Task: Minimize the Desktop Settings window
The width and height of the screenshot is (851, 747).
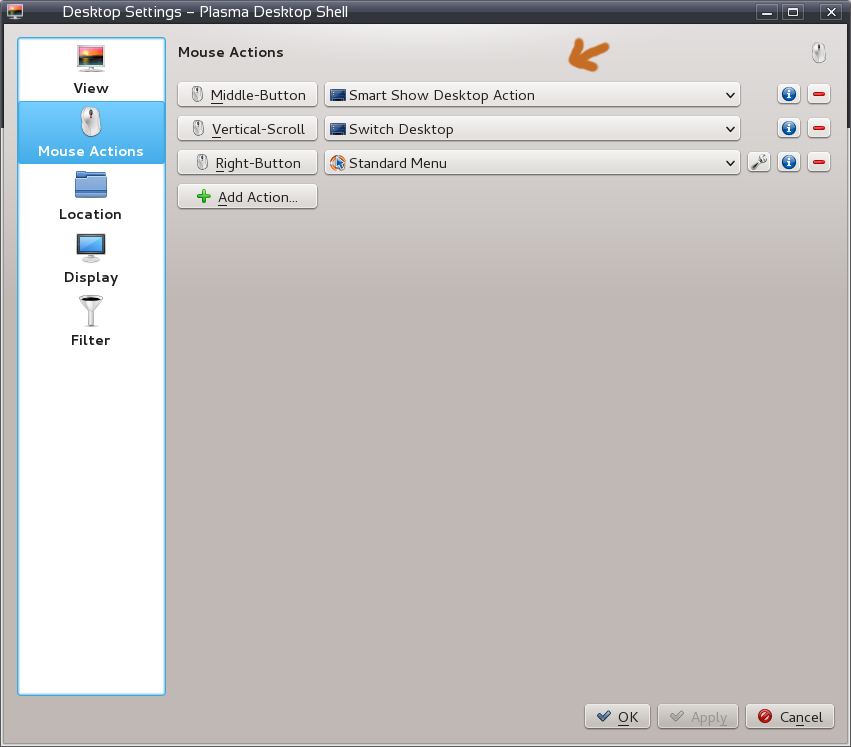Action: tap(767, 12)
